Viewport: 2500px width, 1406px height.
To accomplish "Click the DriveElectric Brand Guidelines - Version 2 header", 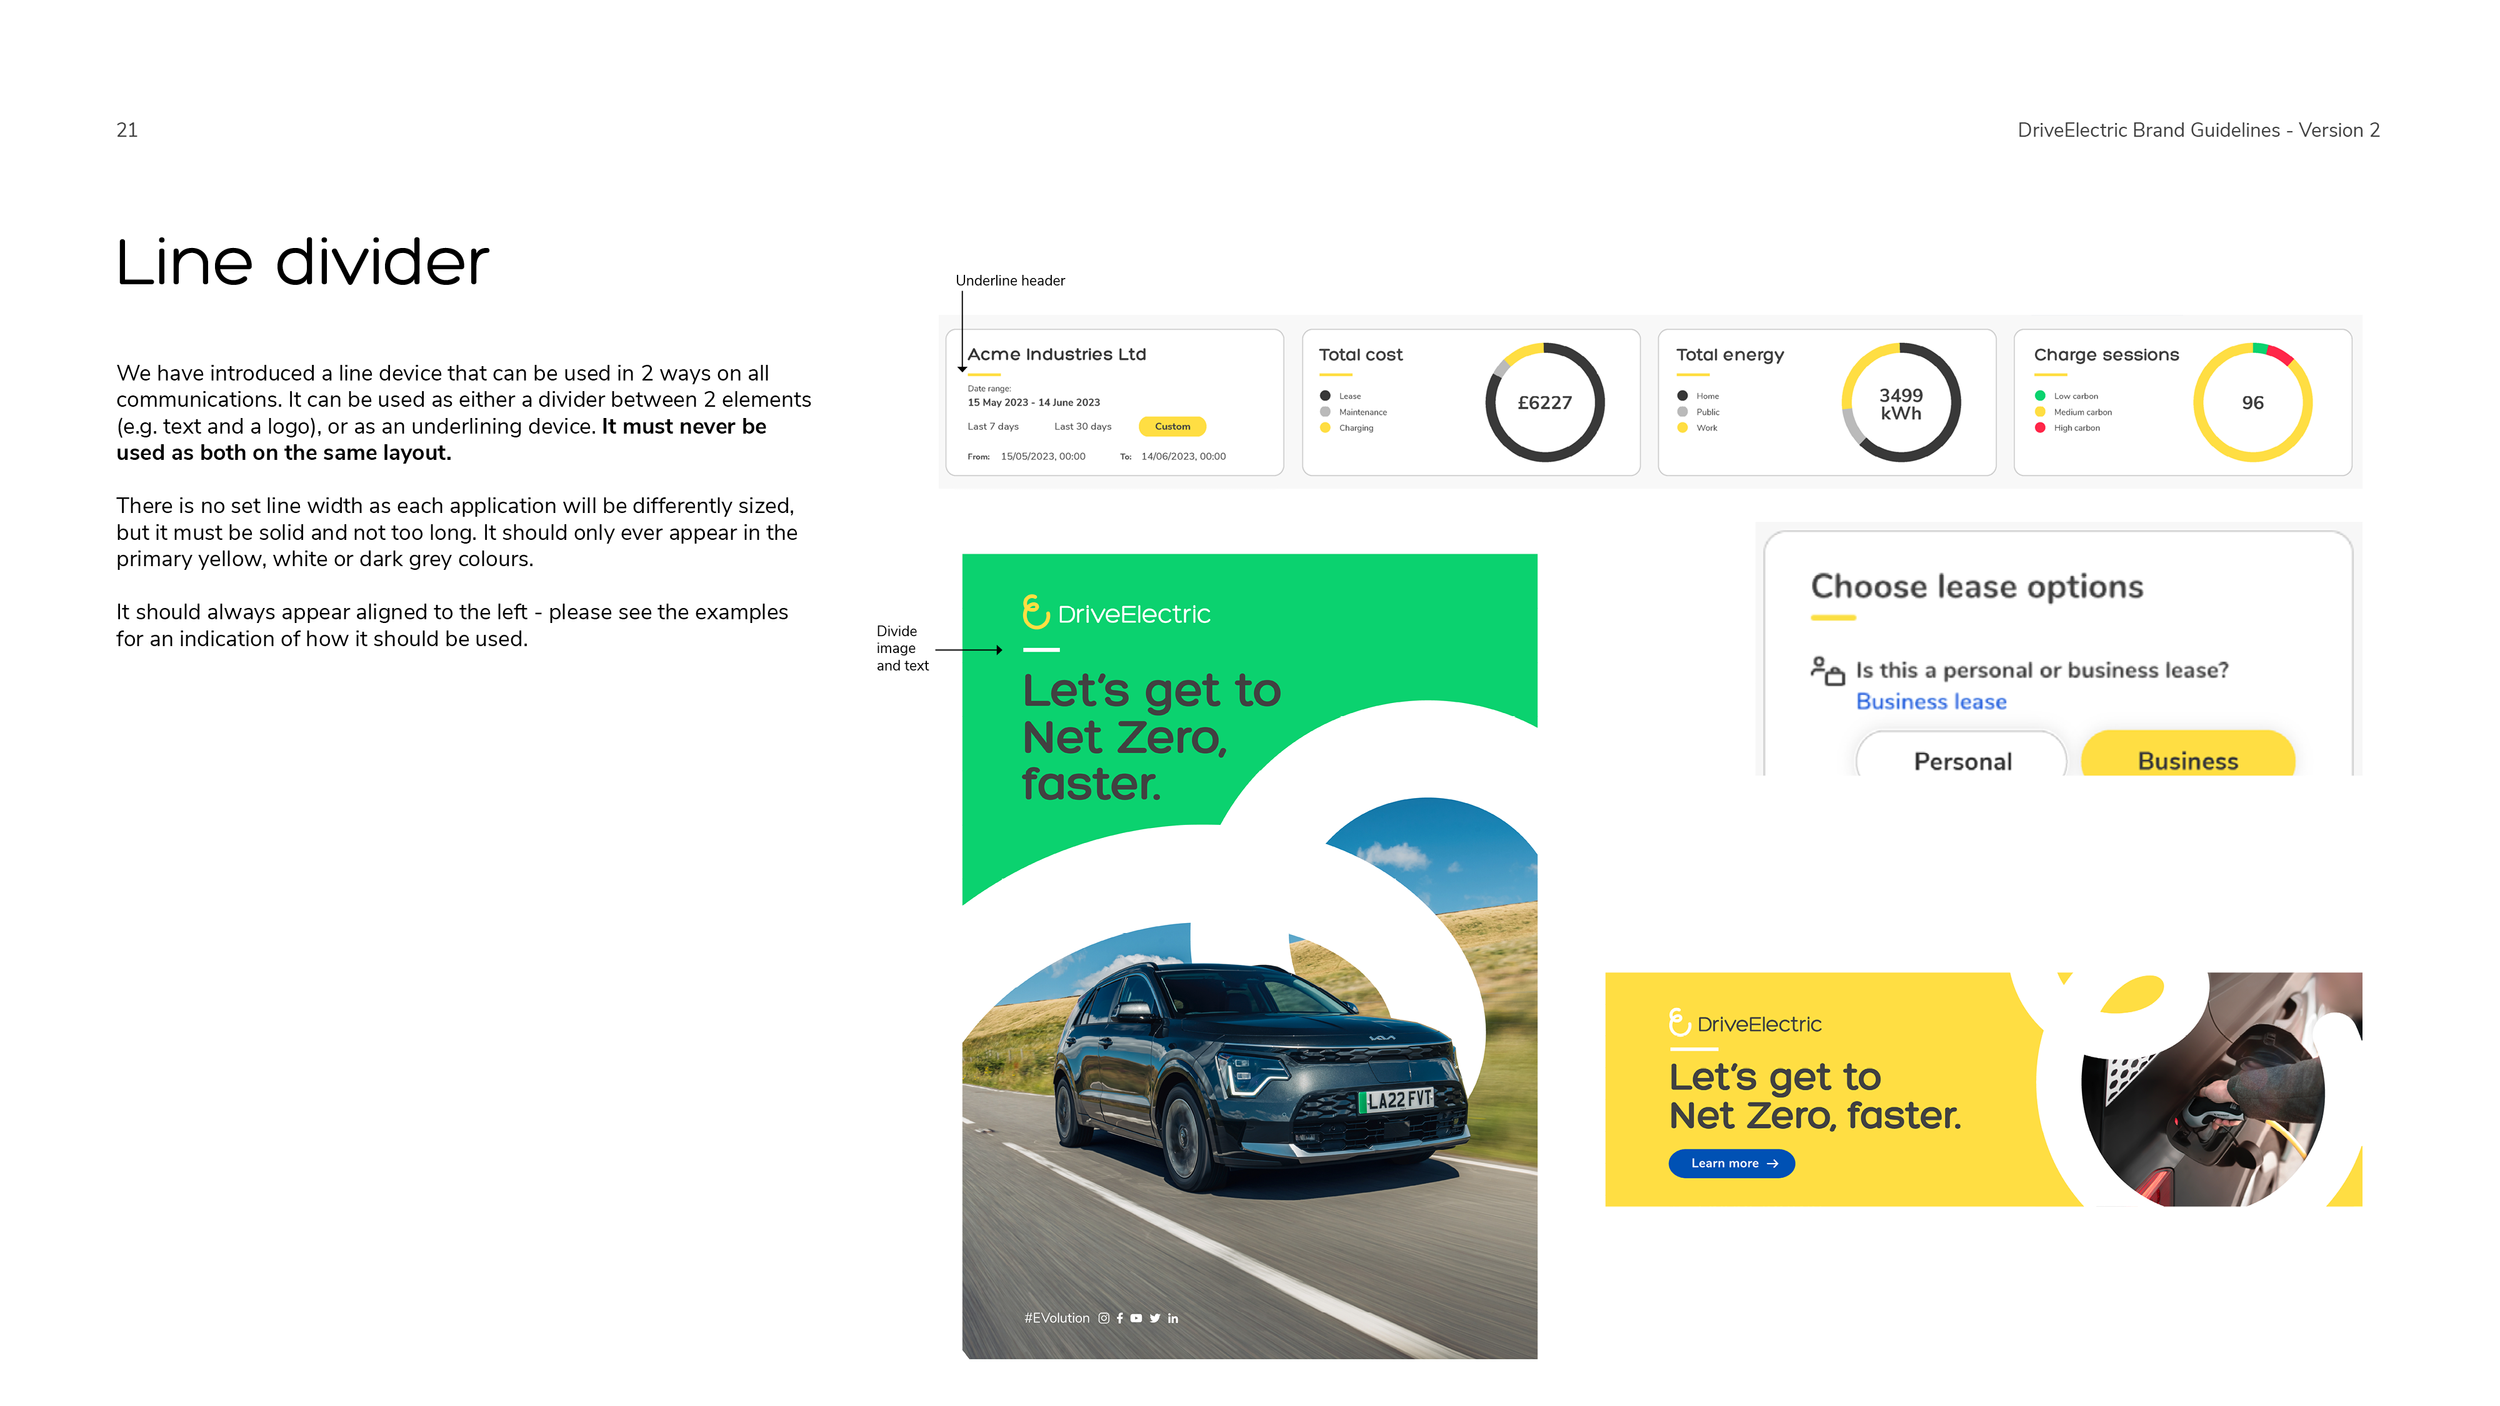I will (x=2198, y=130).
